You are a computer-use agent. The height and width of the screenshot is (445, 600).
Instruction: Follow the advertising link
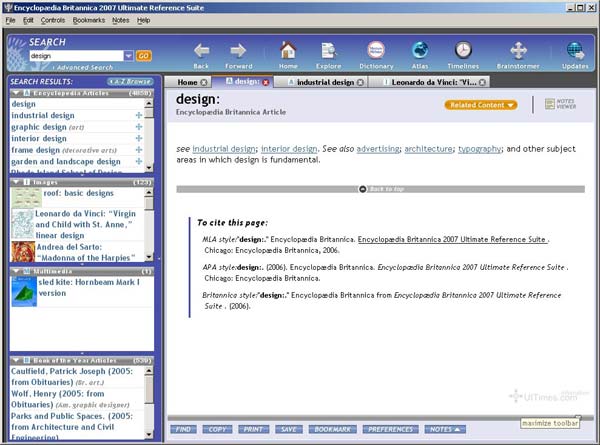378,149
